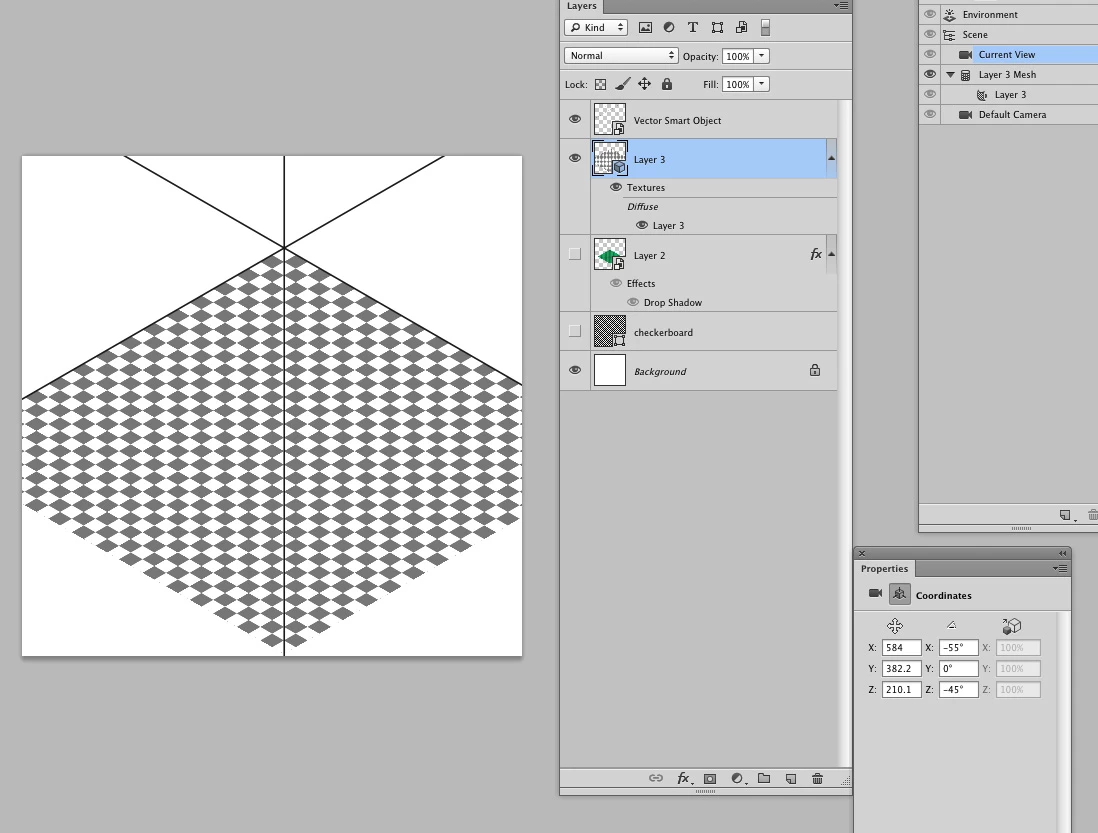Hide Layer 3 in Layers panel

pyautogui.click(x=575, y=158)
